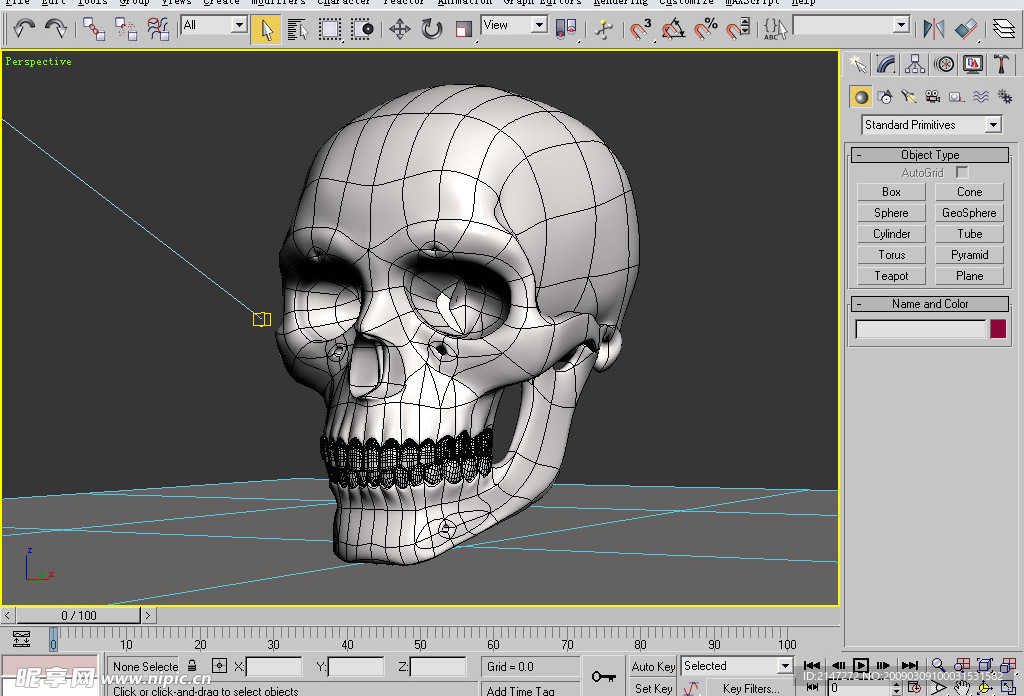Activate the Select Object arrow tool
The height and width of the screenshot is (696, 1024).
click(266, 29)
